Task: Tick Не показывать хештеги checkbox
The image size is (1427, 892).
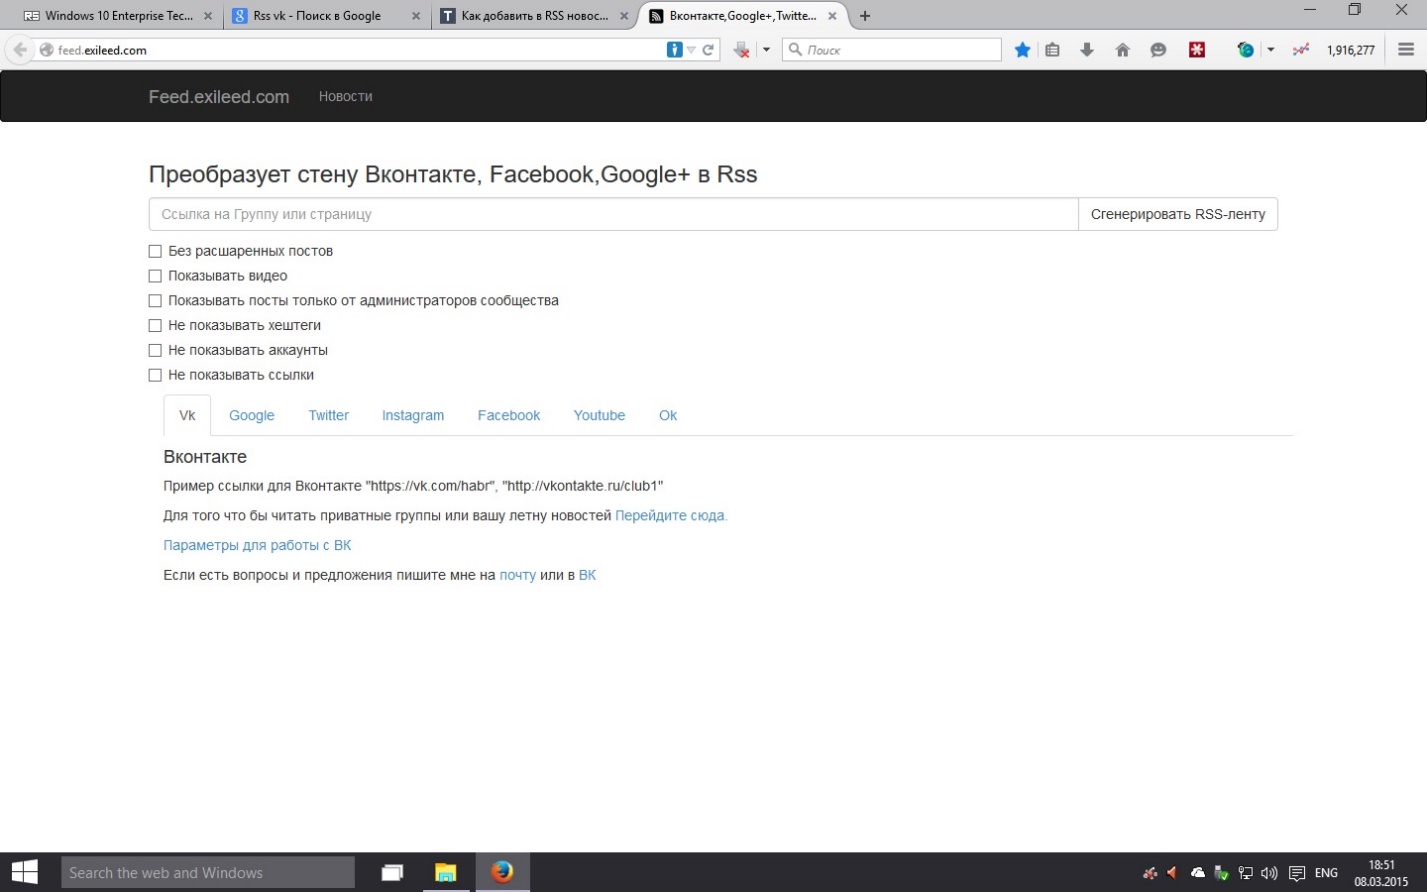Action: (155, 326)
